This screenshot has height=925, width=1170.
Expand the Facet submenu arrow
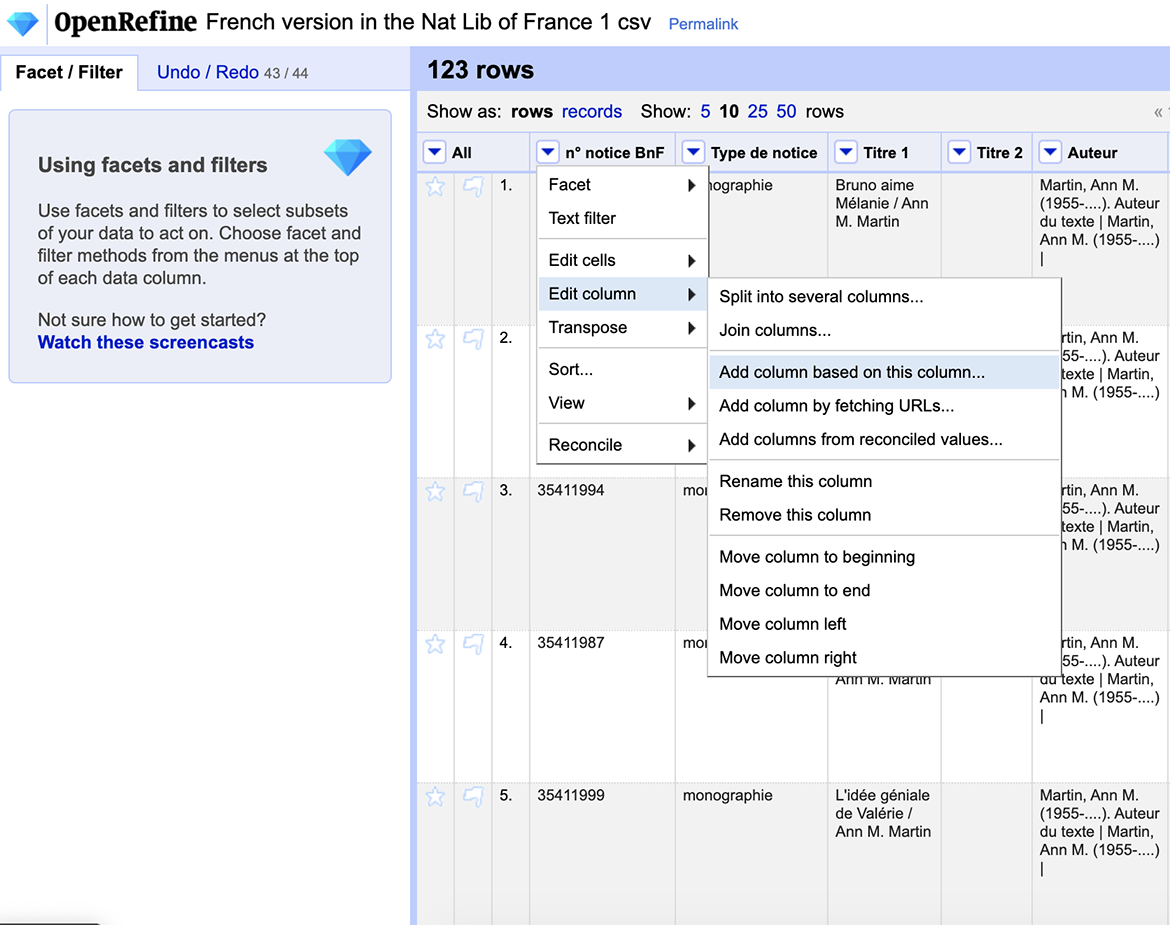tap(691, 185)
